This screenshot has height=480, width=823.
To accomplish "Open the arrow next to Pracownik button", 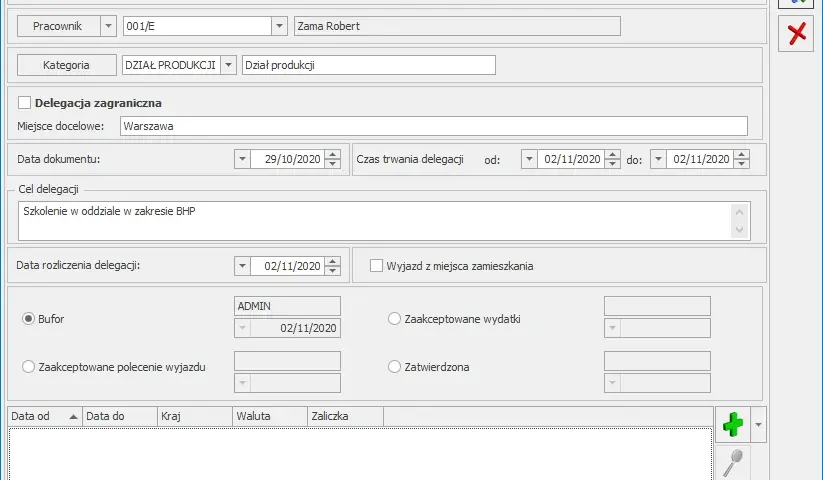I will point(108,26).
